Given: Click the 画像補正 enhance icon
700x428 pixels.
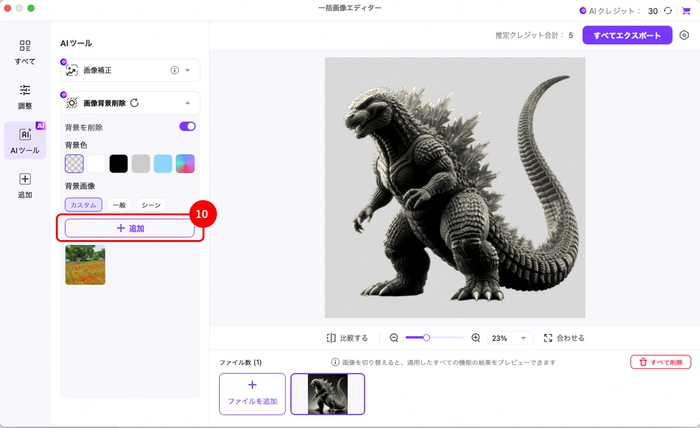Looking at the screenshot, I should 71,70.
